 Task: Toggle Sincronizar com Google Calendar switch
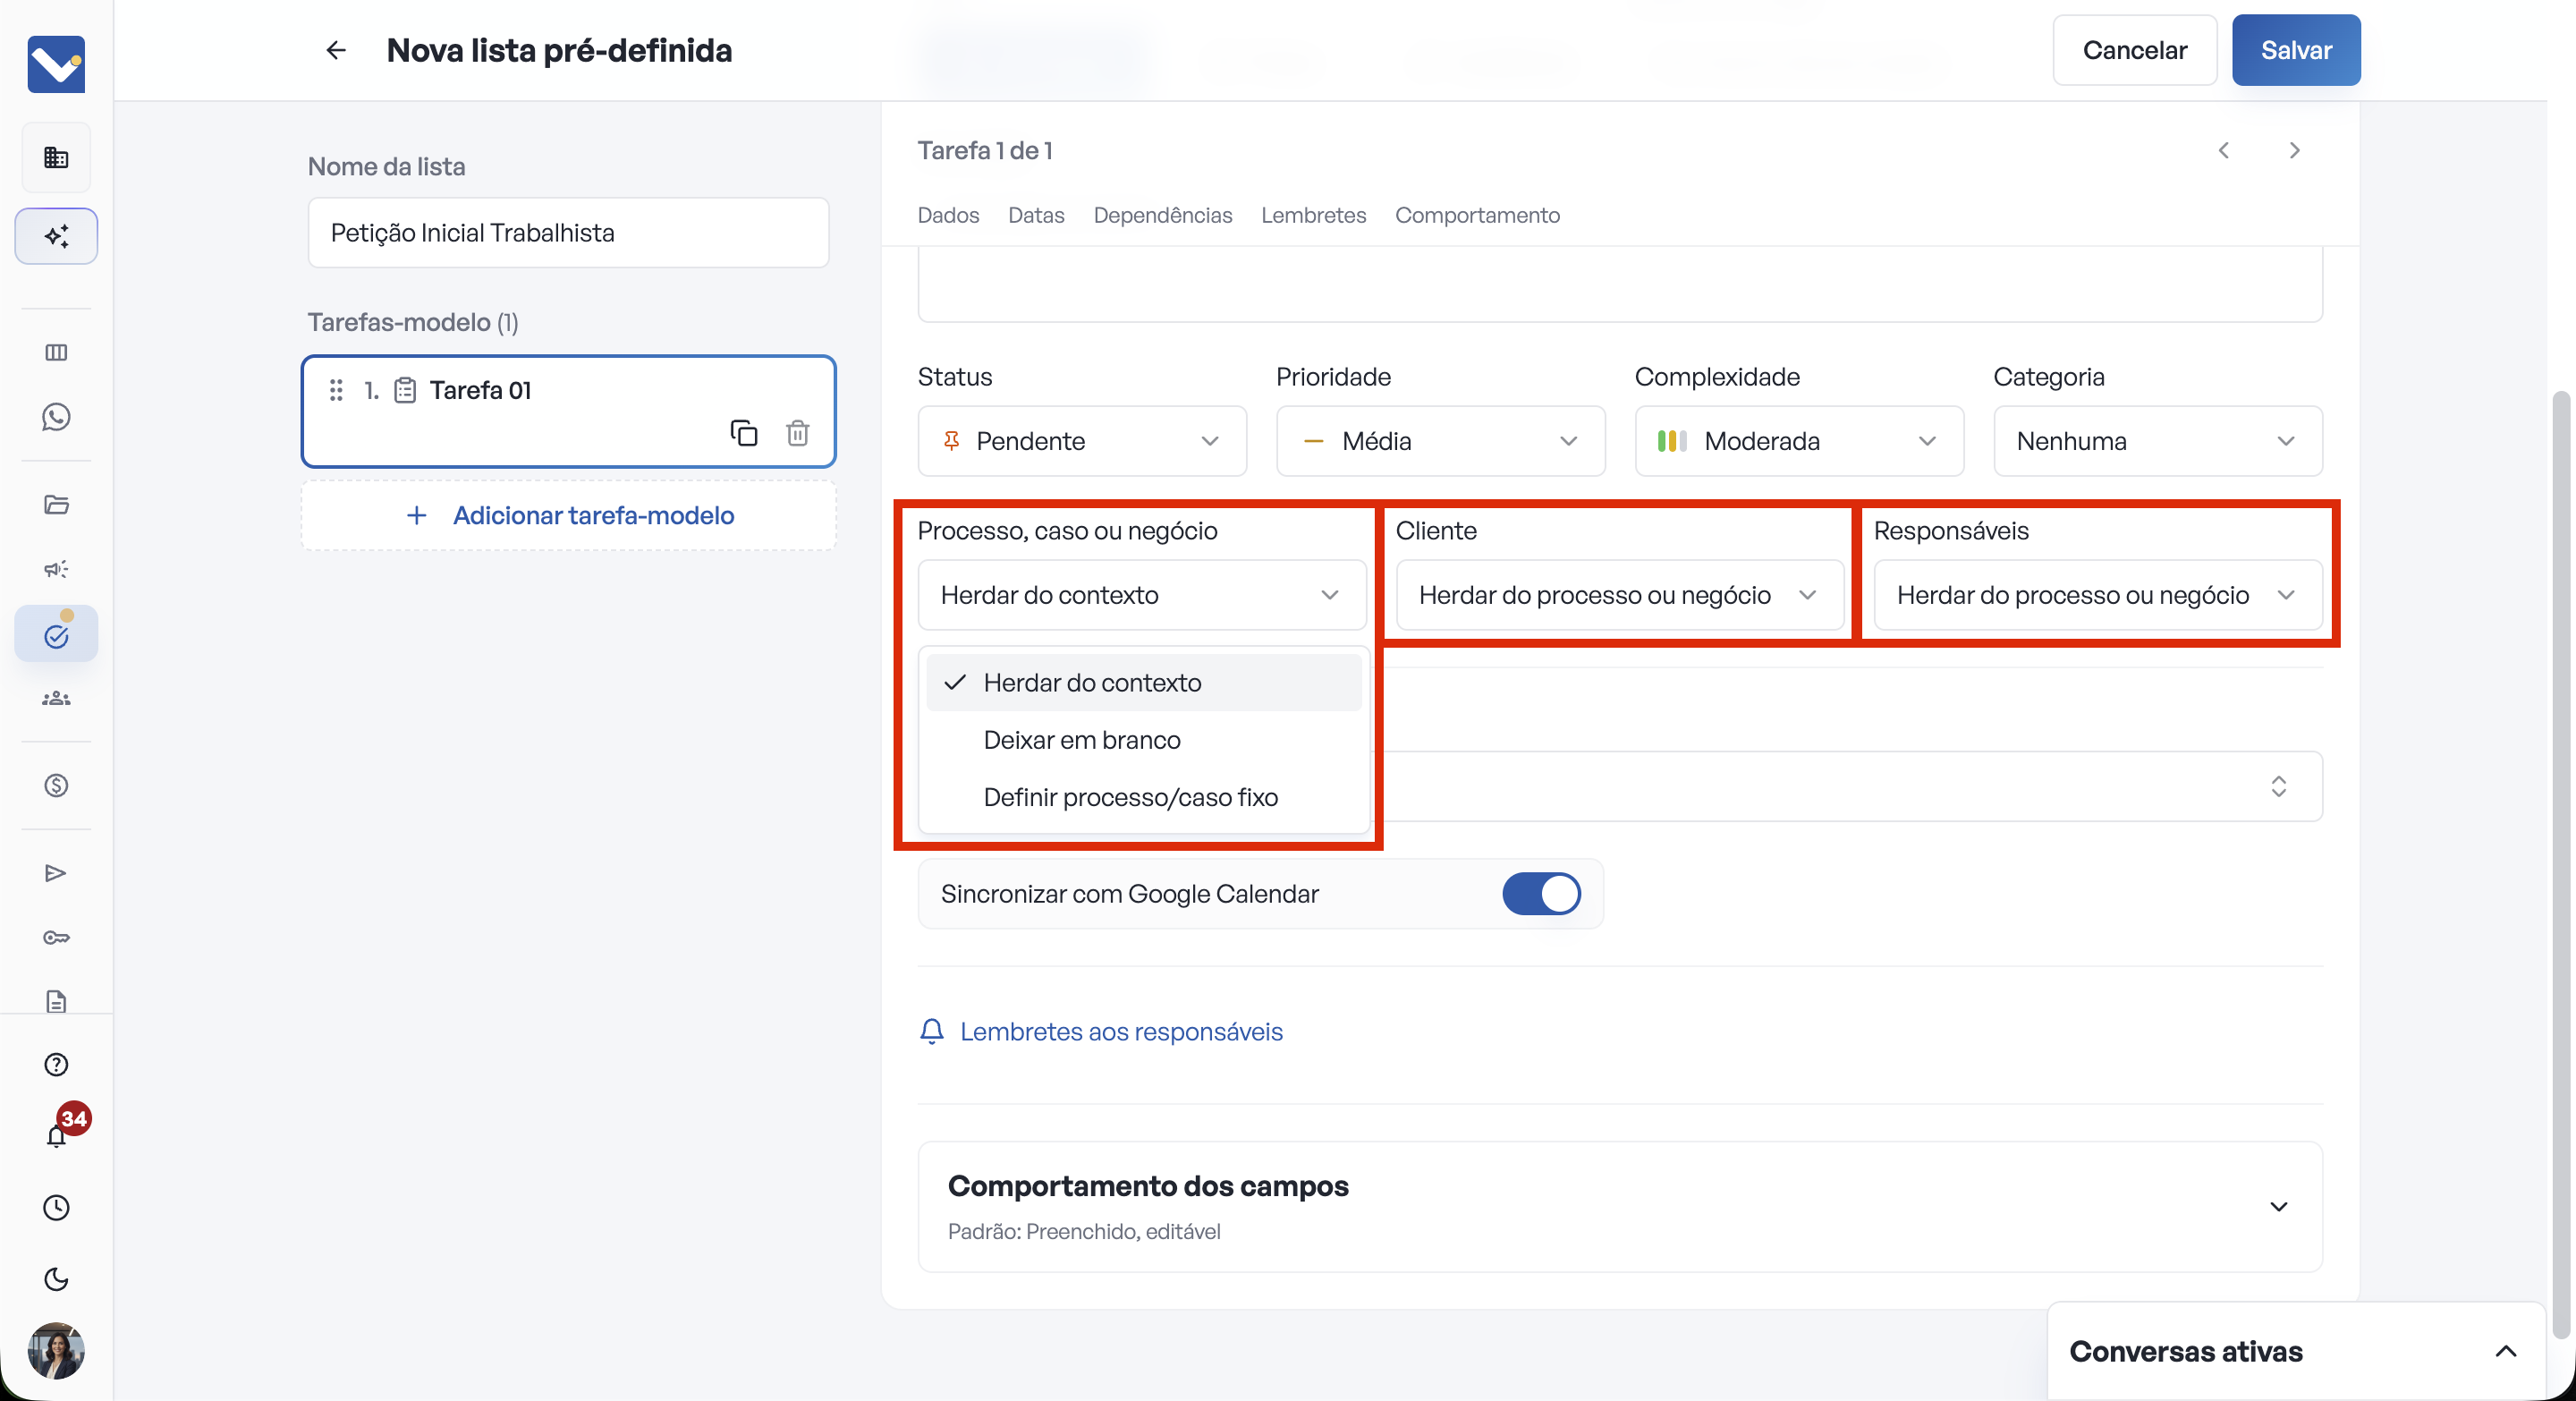[x=1541, y=893]
